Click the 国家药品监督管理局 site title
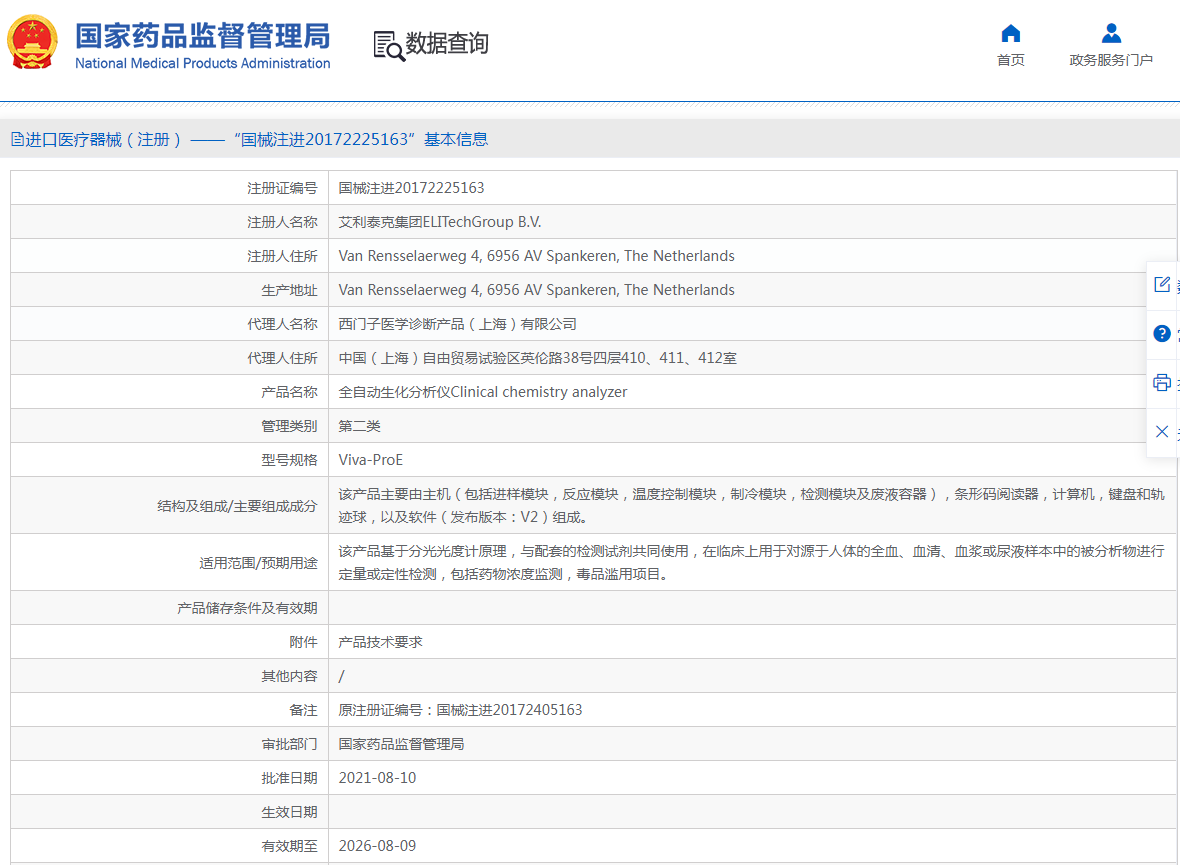Screen dimensions: 1180x865 pyautogui.click(x=202, y=36)
